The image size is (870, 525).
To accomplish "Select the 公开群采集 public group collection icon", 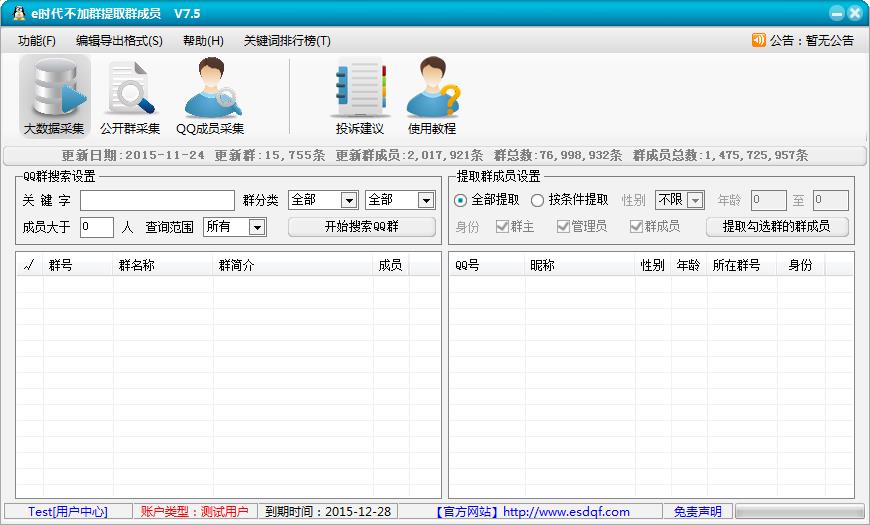I will (x=130, y=97).
